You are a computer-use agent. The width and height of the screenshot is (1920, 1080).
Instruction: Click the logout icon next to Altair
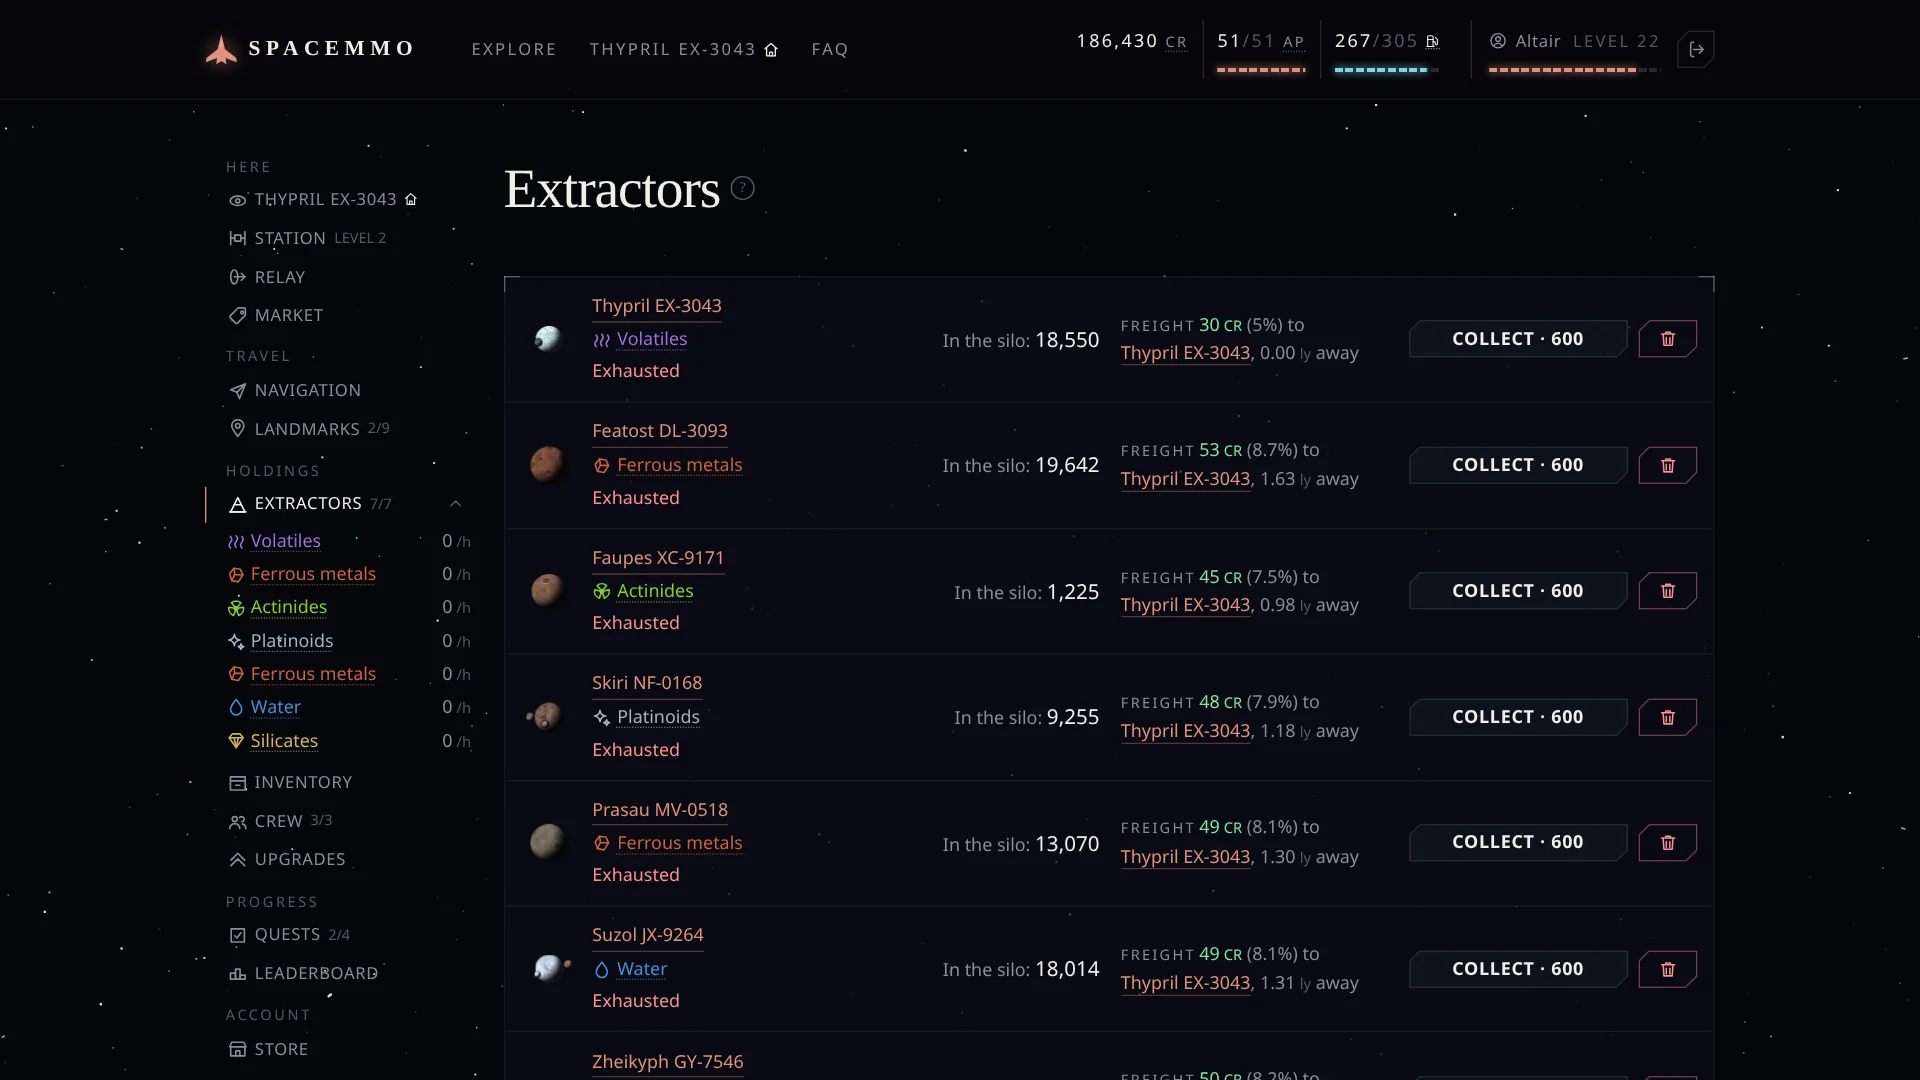click(x=1696, y=49)
